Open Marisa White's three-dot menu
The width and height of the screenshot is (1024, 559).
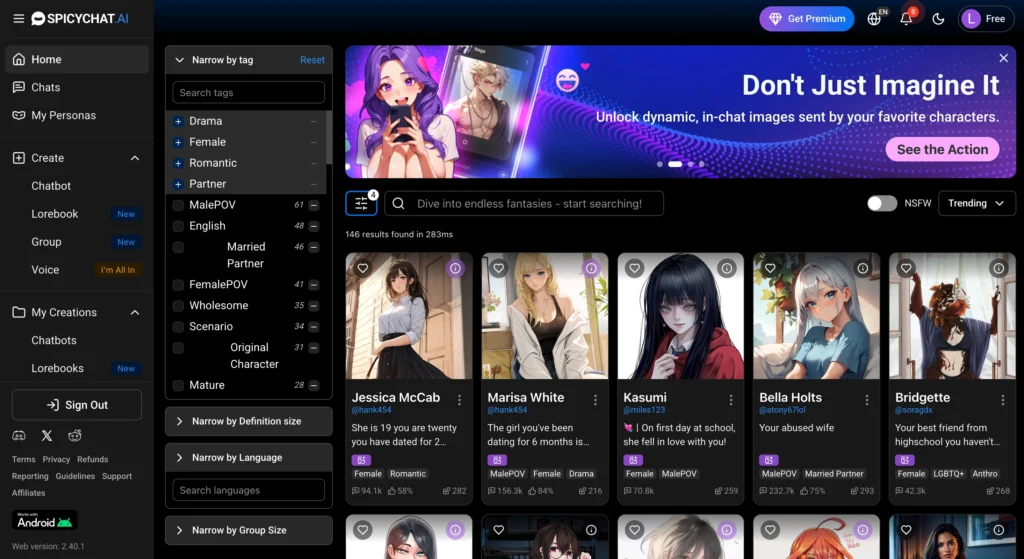(596, 400)
